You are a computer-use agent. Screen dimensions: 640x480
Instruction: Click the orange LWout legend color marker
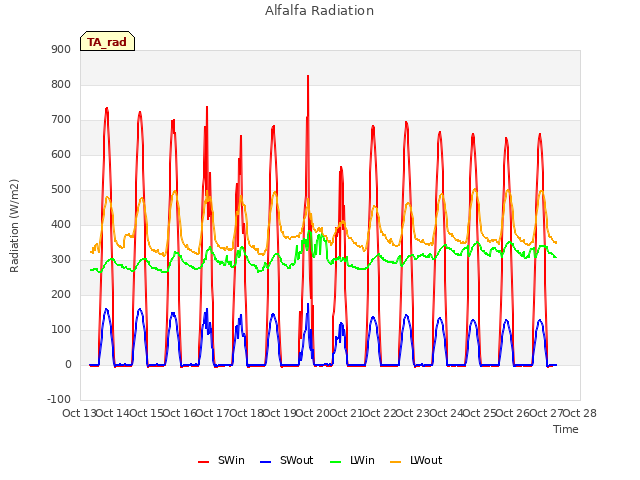click(x=396, y=462)
